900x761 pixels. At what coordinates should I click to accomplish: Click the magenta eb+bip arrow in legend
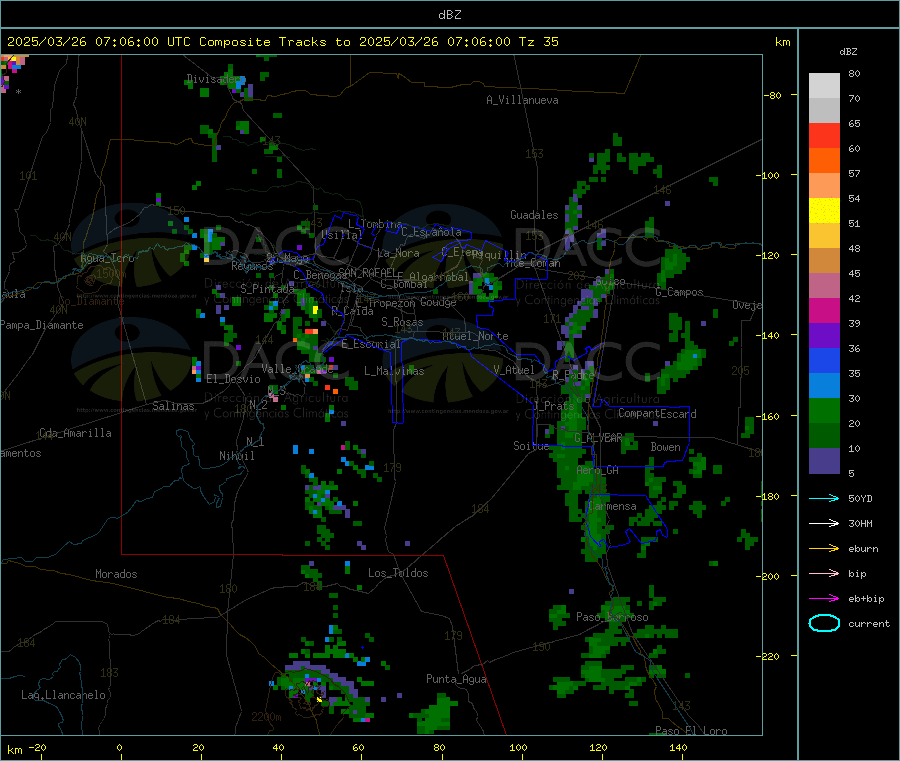pos(824,599)
